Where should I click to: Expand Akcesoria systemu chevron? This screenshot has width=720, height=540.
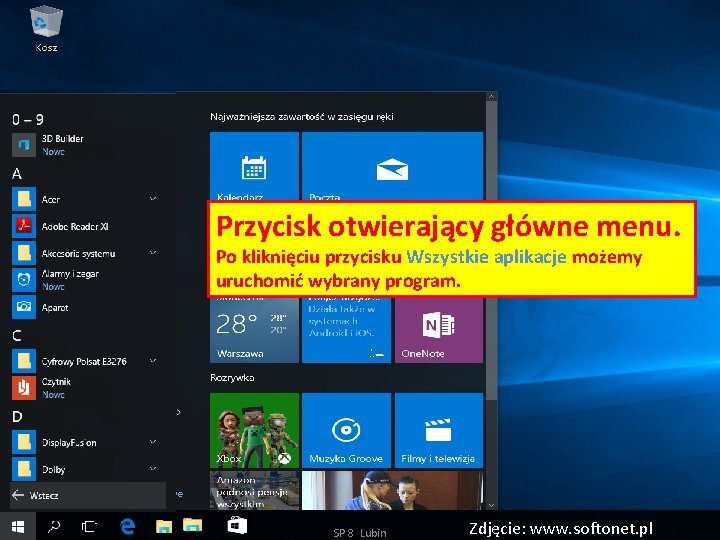pos(153,253)
